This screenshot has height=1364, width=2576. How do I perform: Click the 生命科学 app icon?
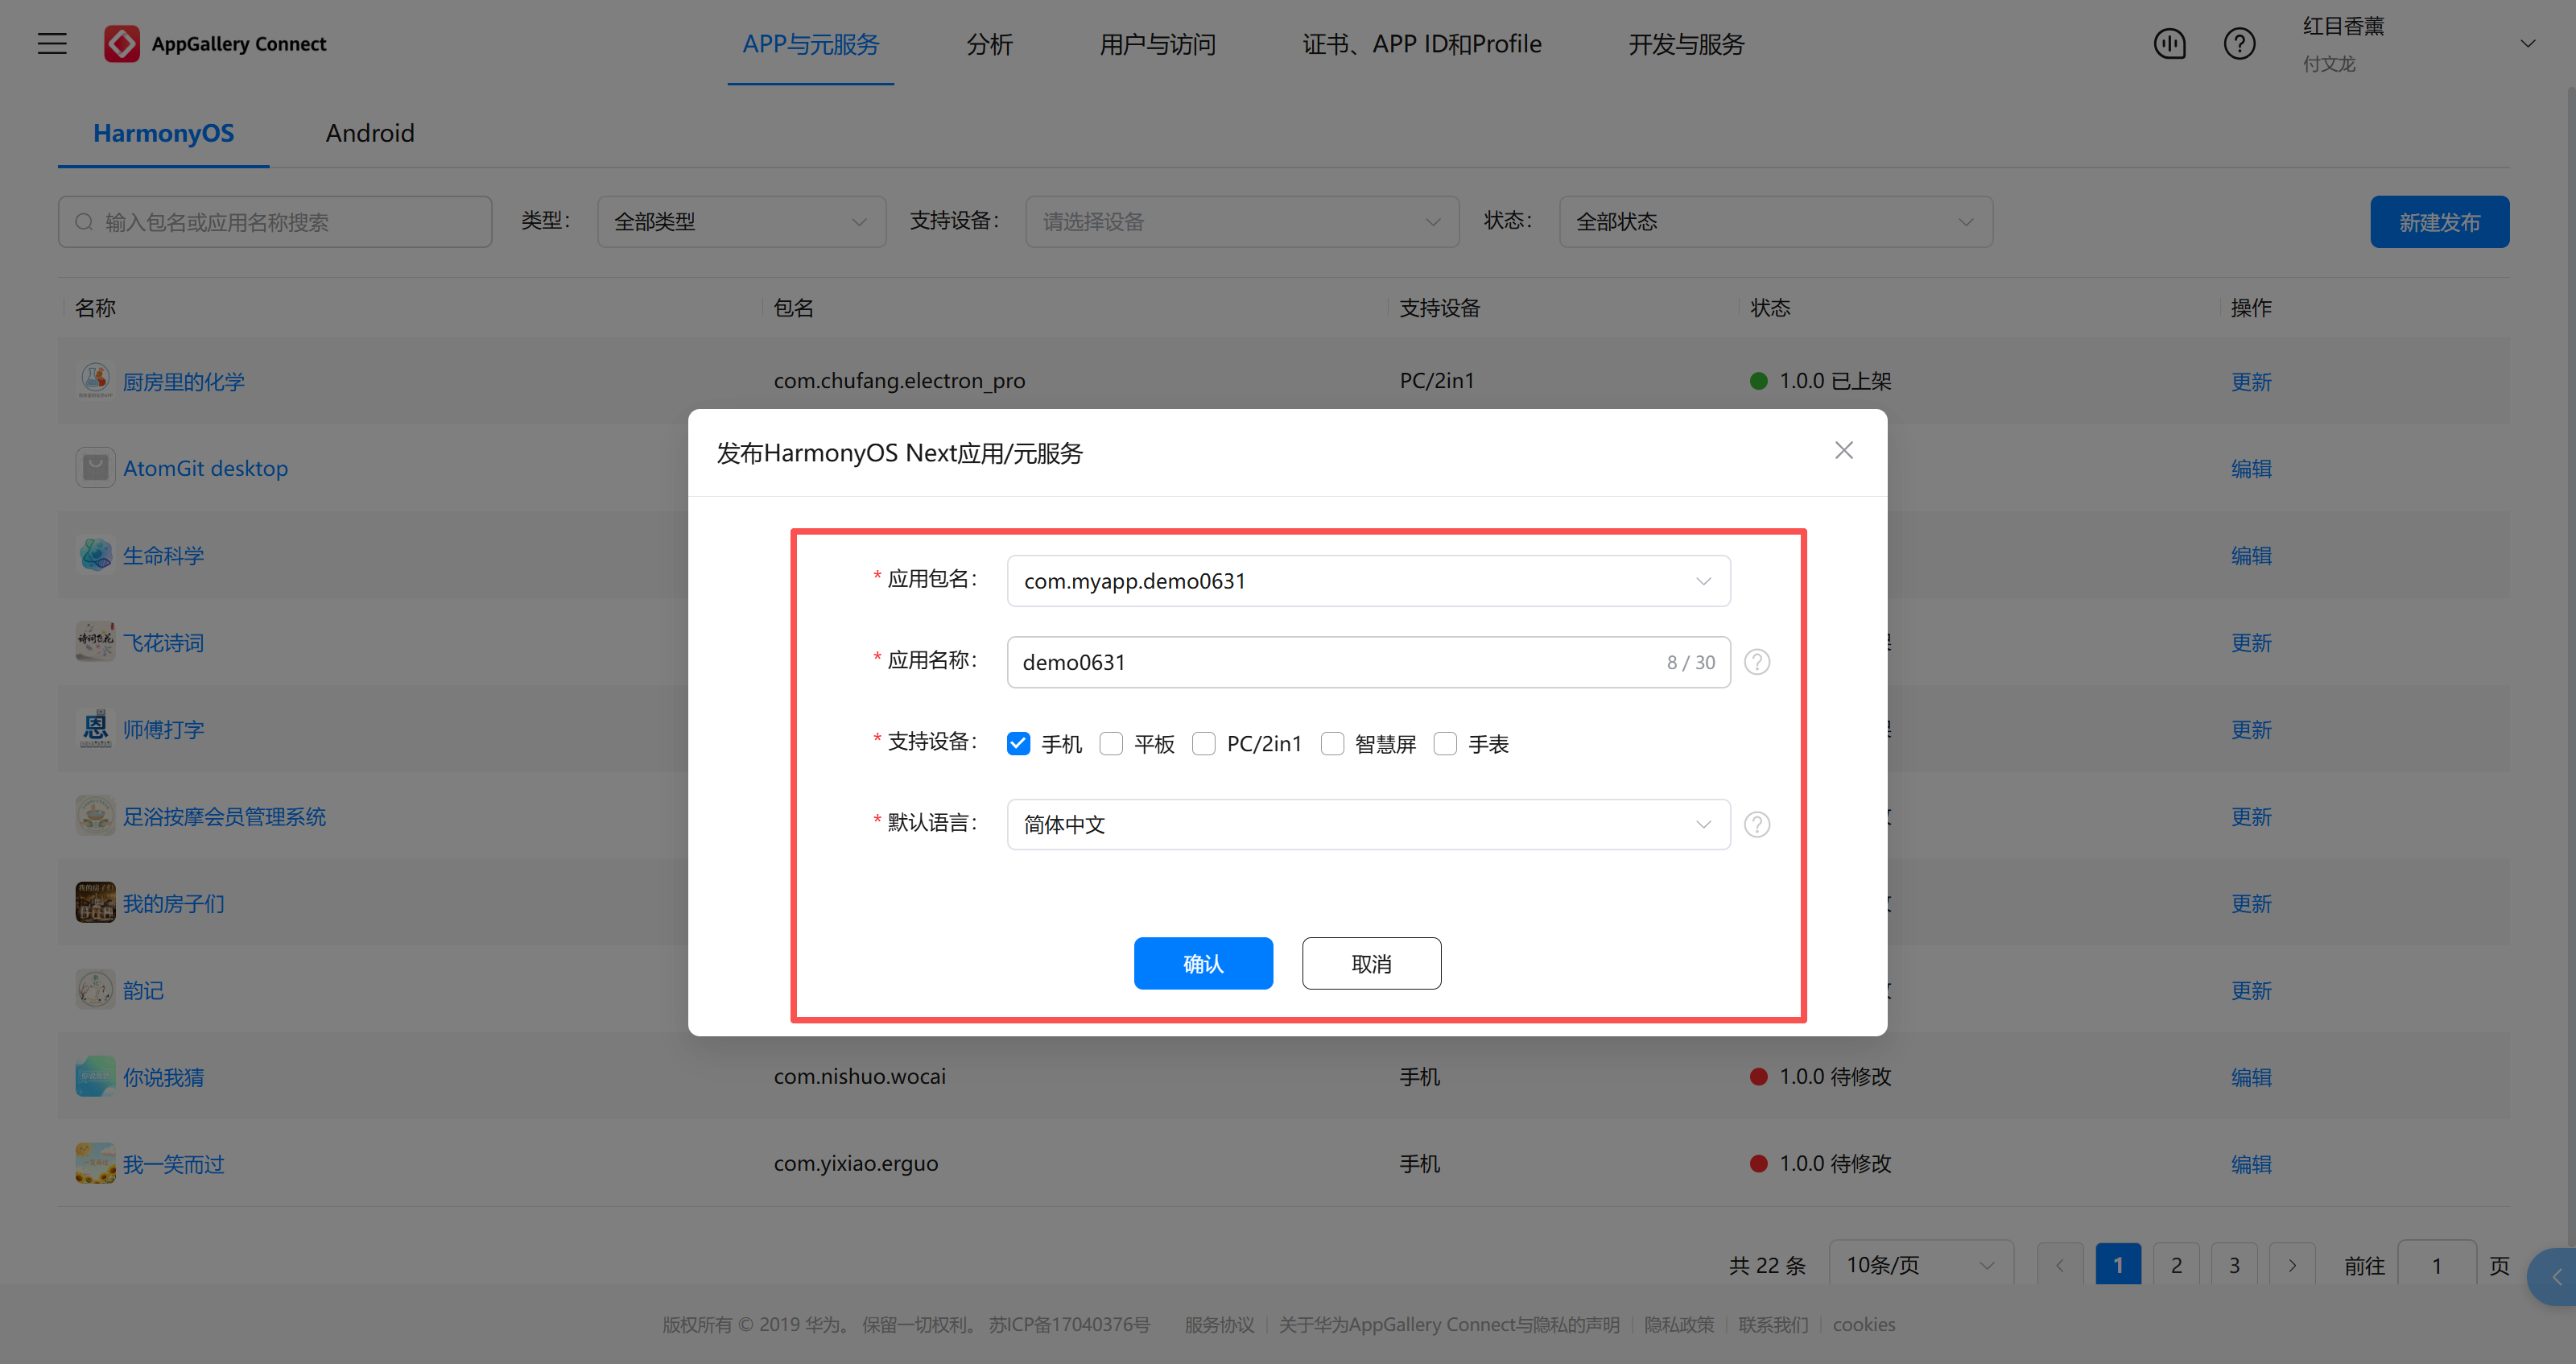tap(95, 555)
